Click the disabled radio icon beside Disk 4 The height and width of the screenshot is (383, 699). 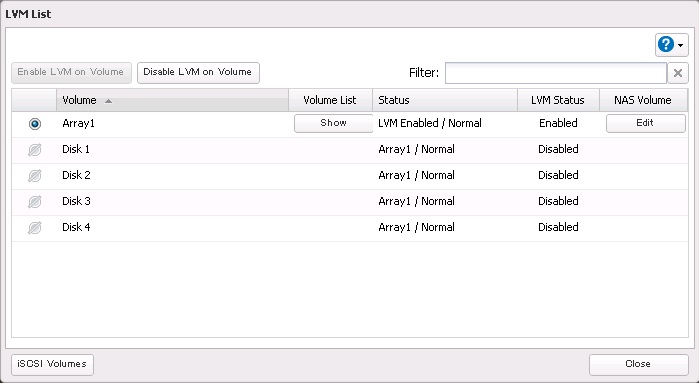[x=34, y=227]
